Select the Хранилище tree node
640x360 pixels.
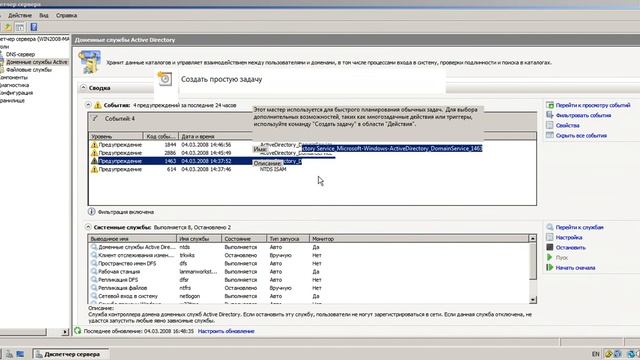pyautogui.click(x=12, y=100)
